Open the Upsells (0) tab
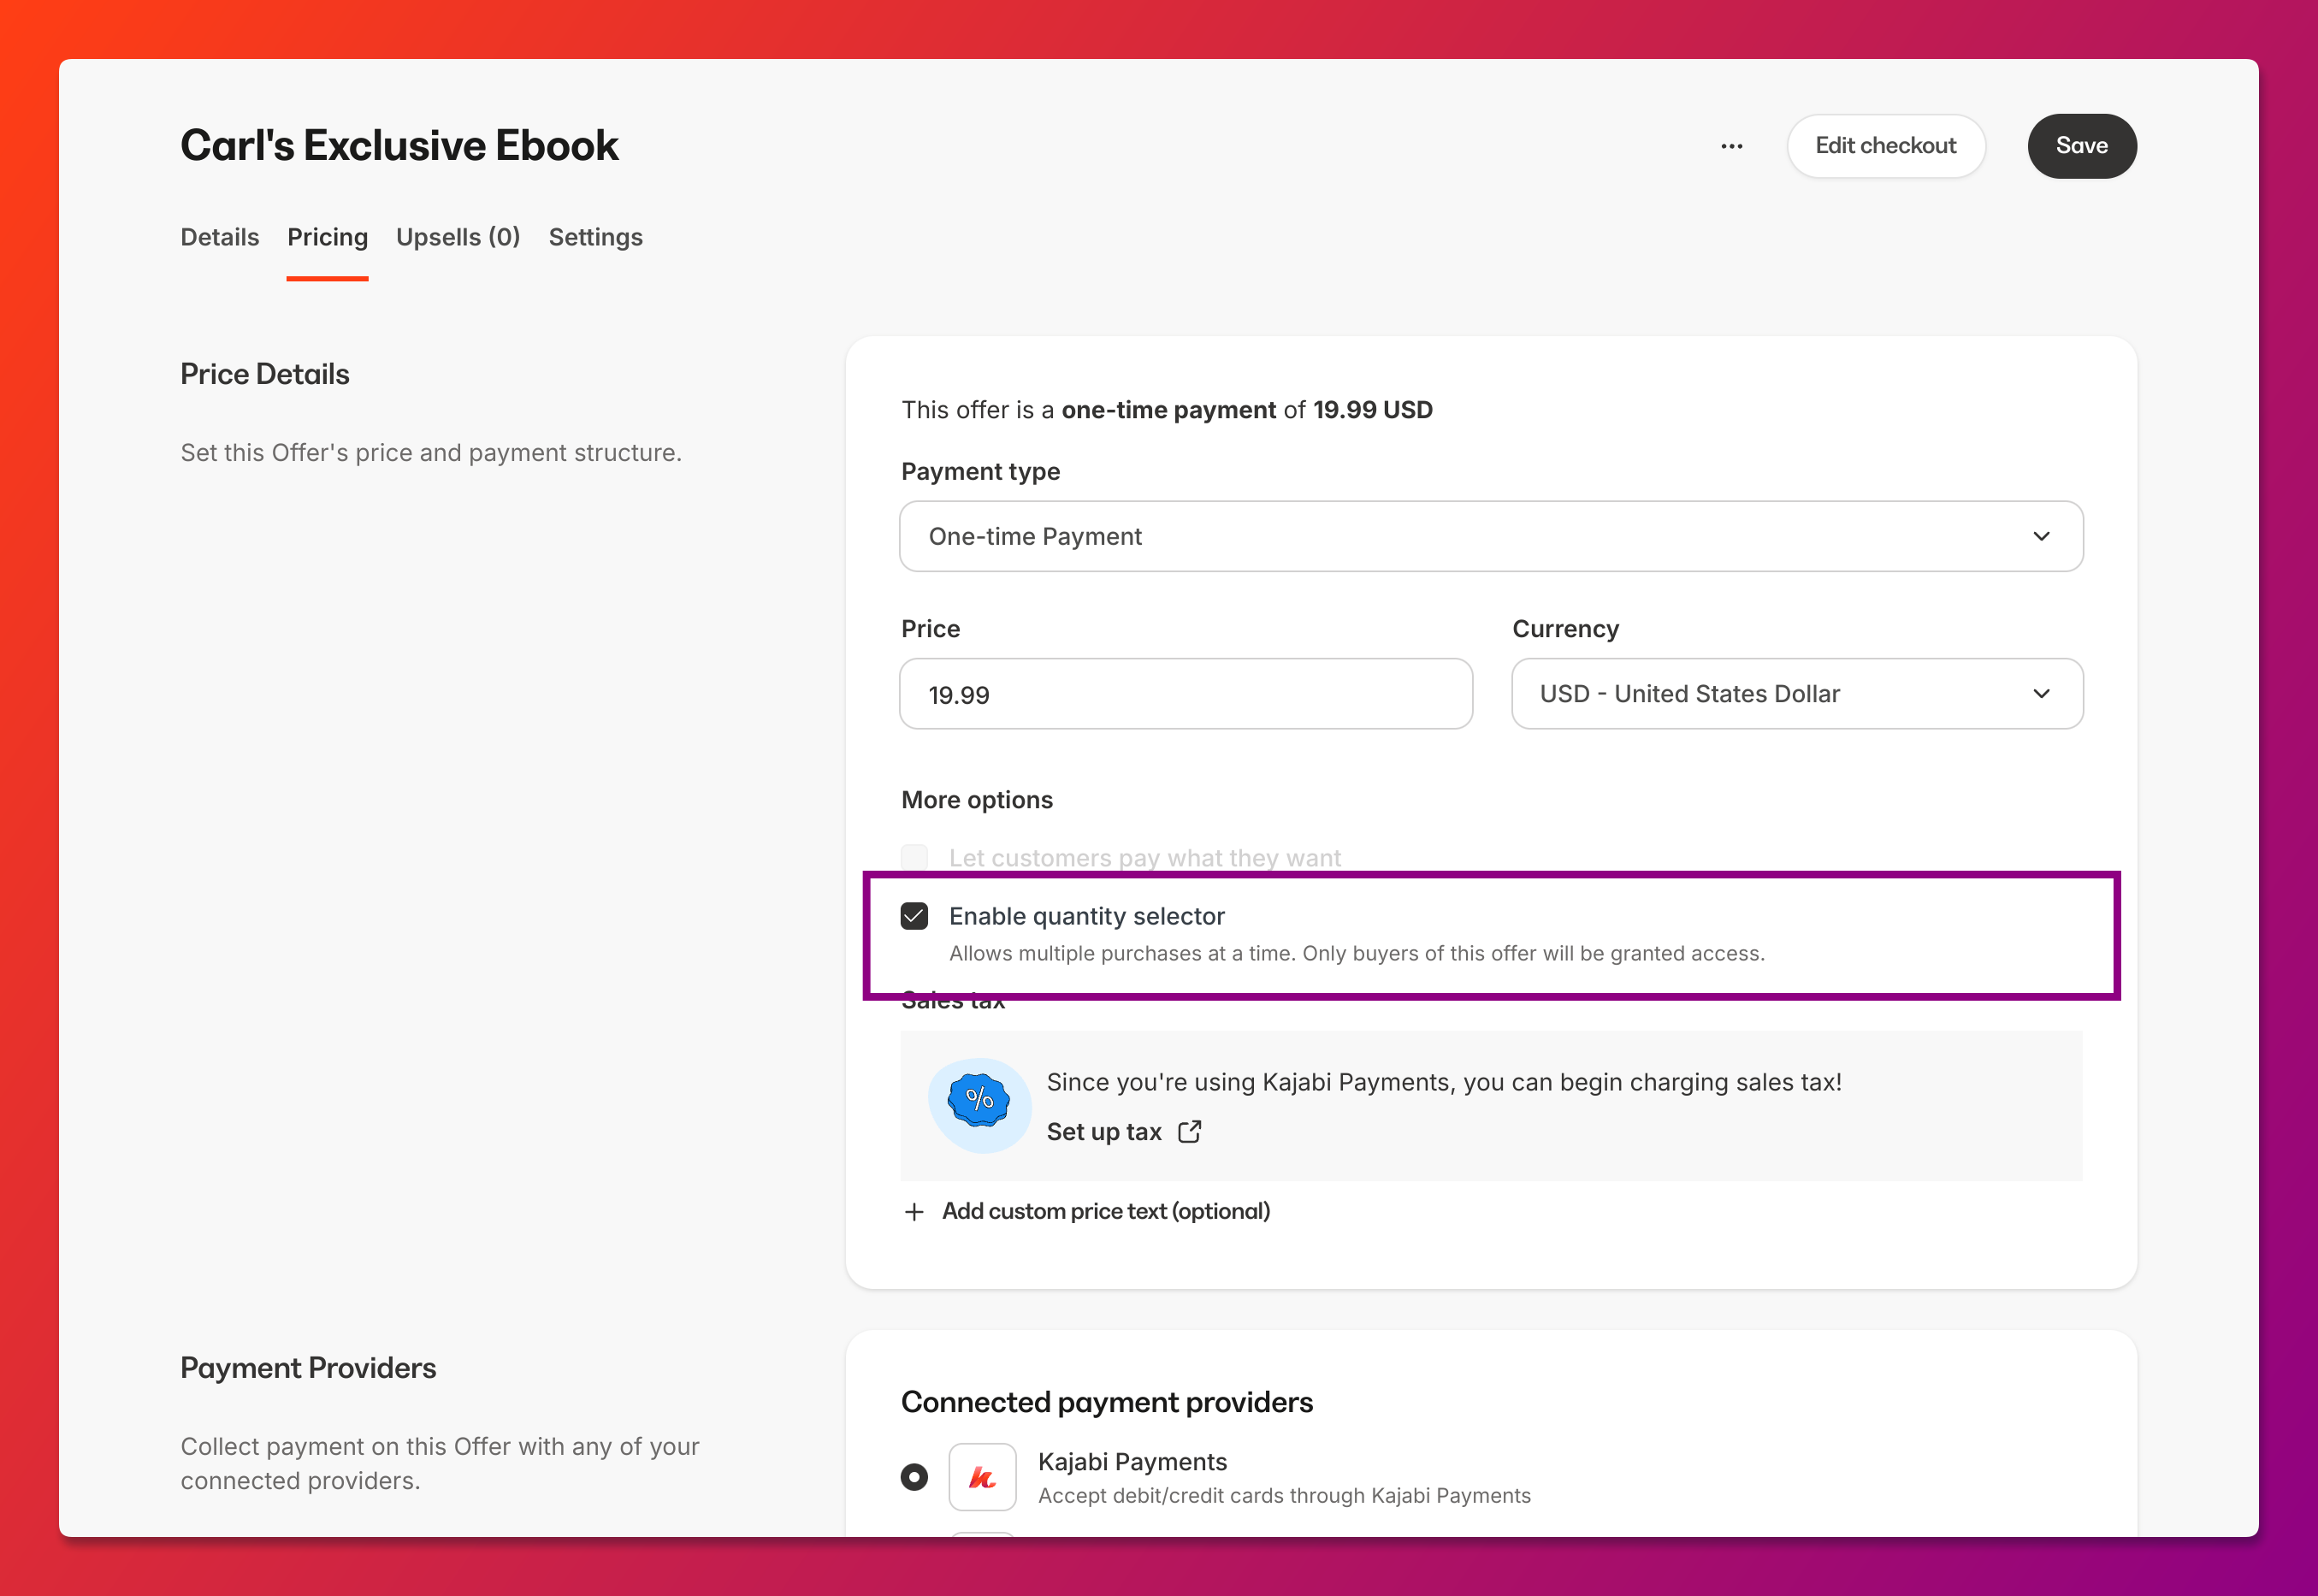This screenshot has width=2318, height=1596. coord(458,237)
